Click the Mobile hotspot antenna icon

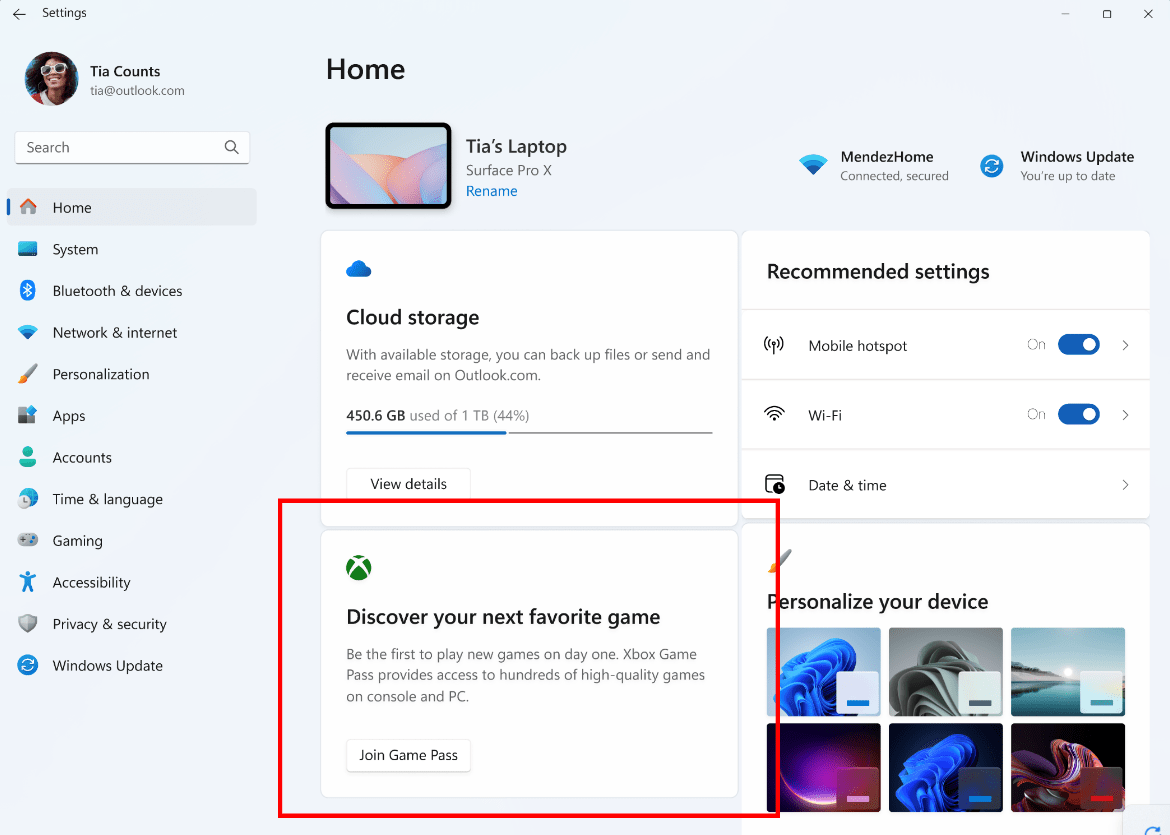tap(774, 345)
